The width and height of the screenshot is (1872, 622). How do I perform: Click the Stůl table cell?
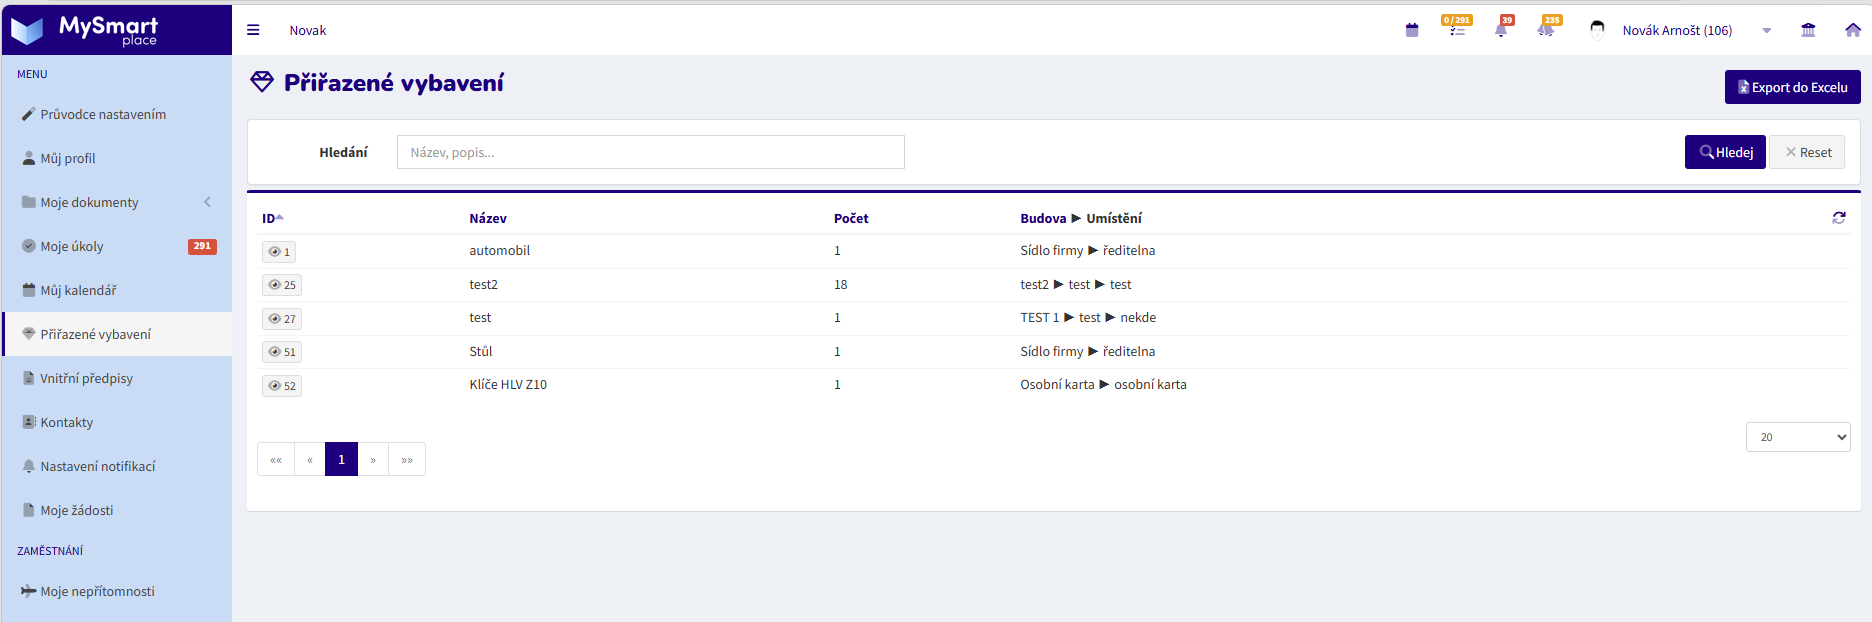(481, 351)
